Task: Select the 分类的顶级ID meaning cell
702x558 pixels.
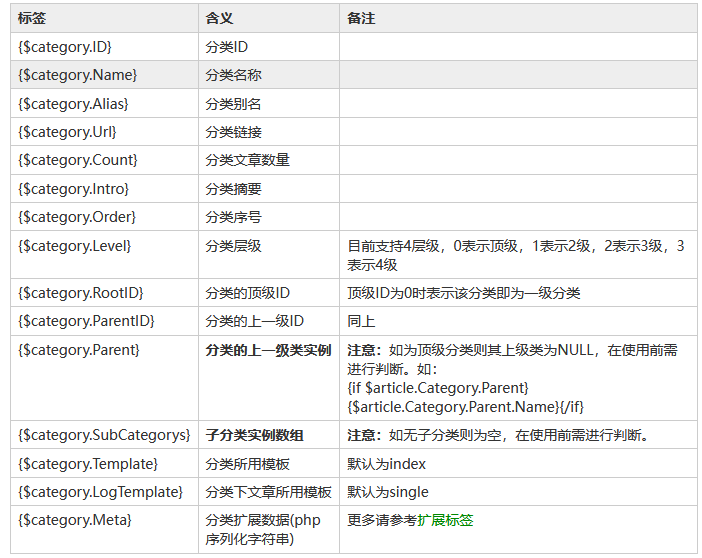Action: (x=269, y=293)
